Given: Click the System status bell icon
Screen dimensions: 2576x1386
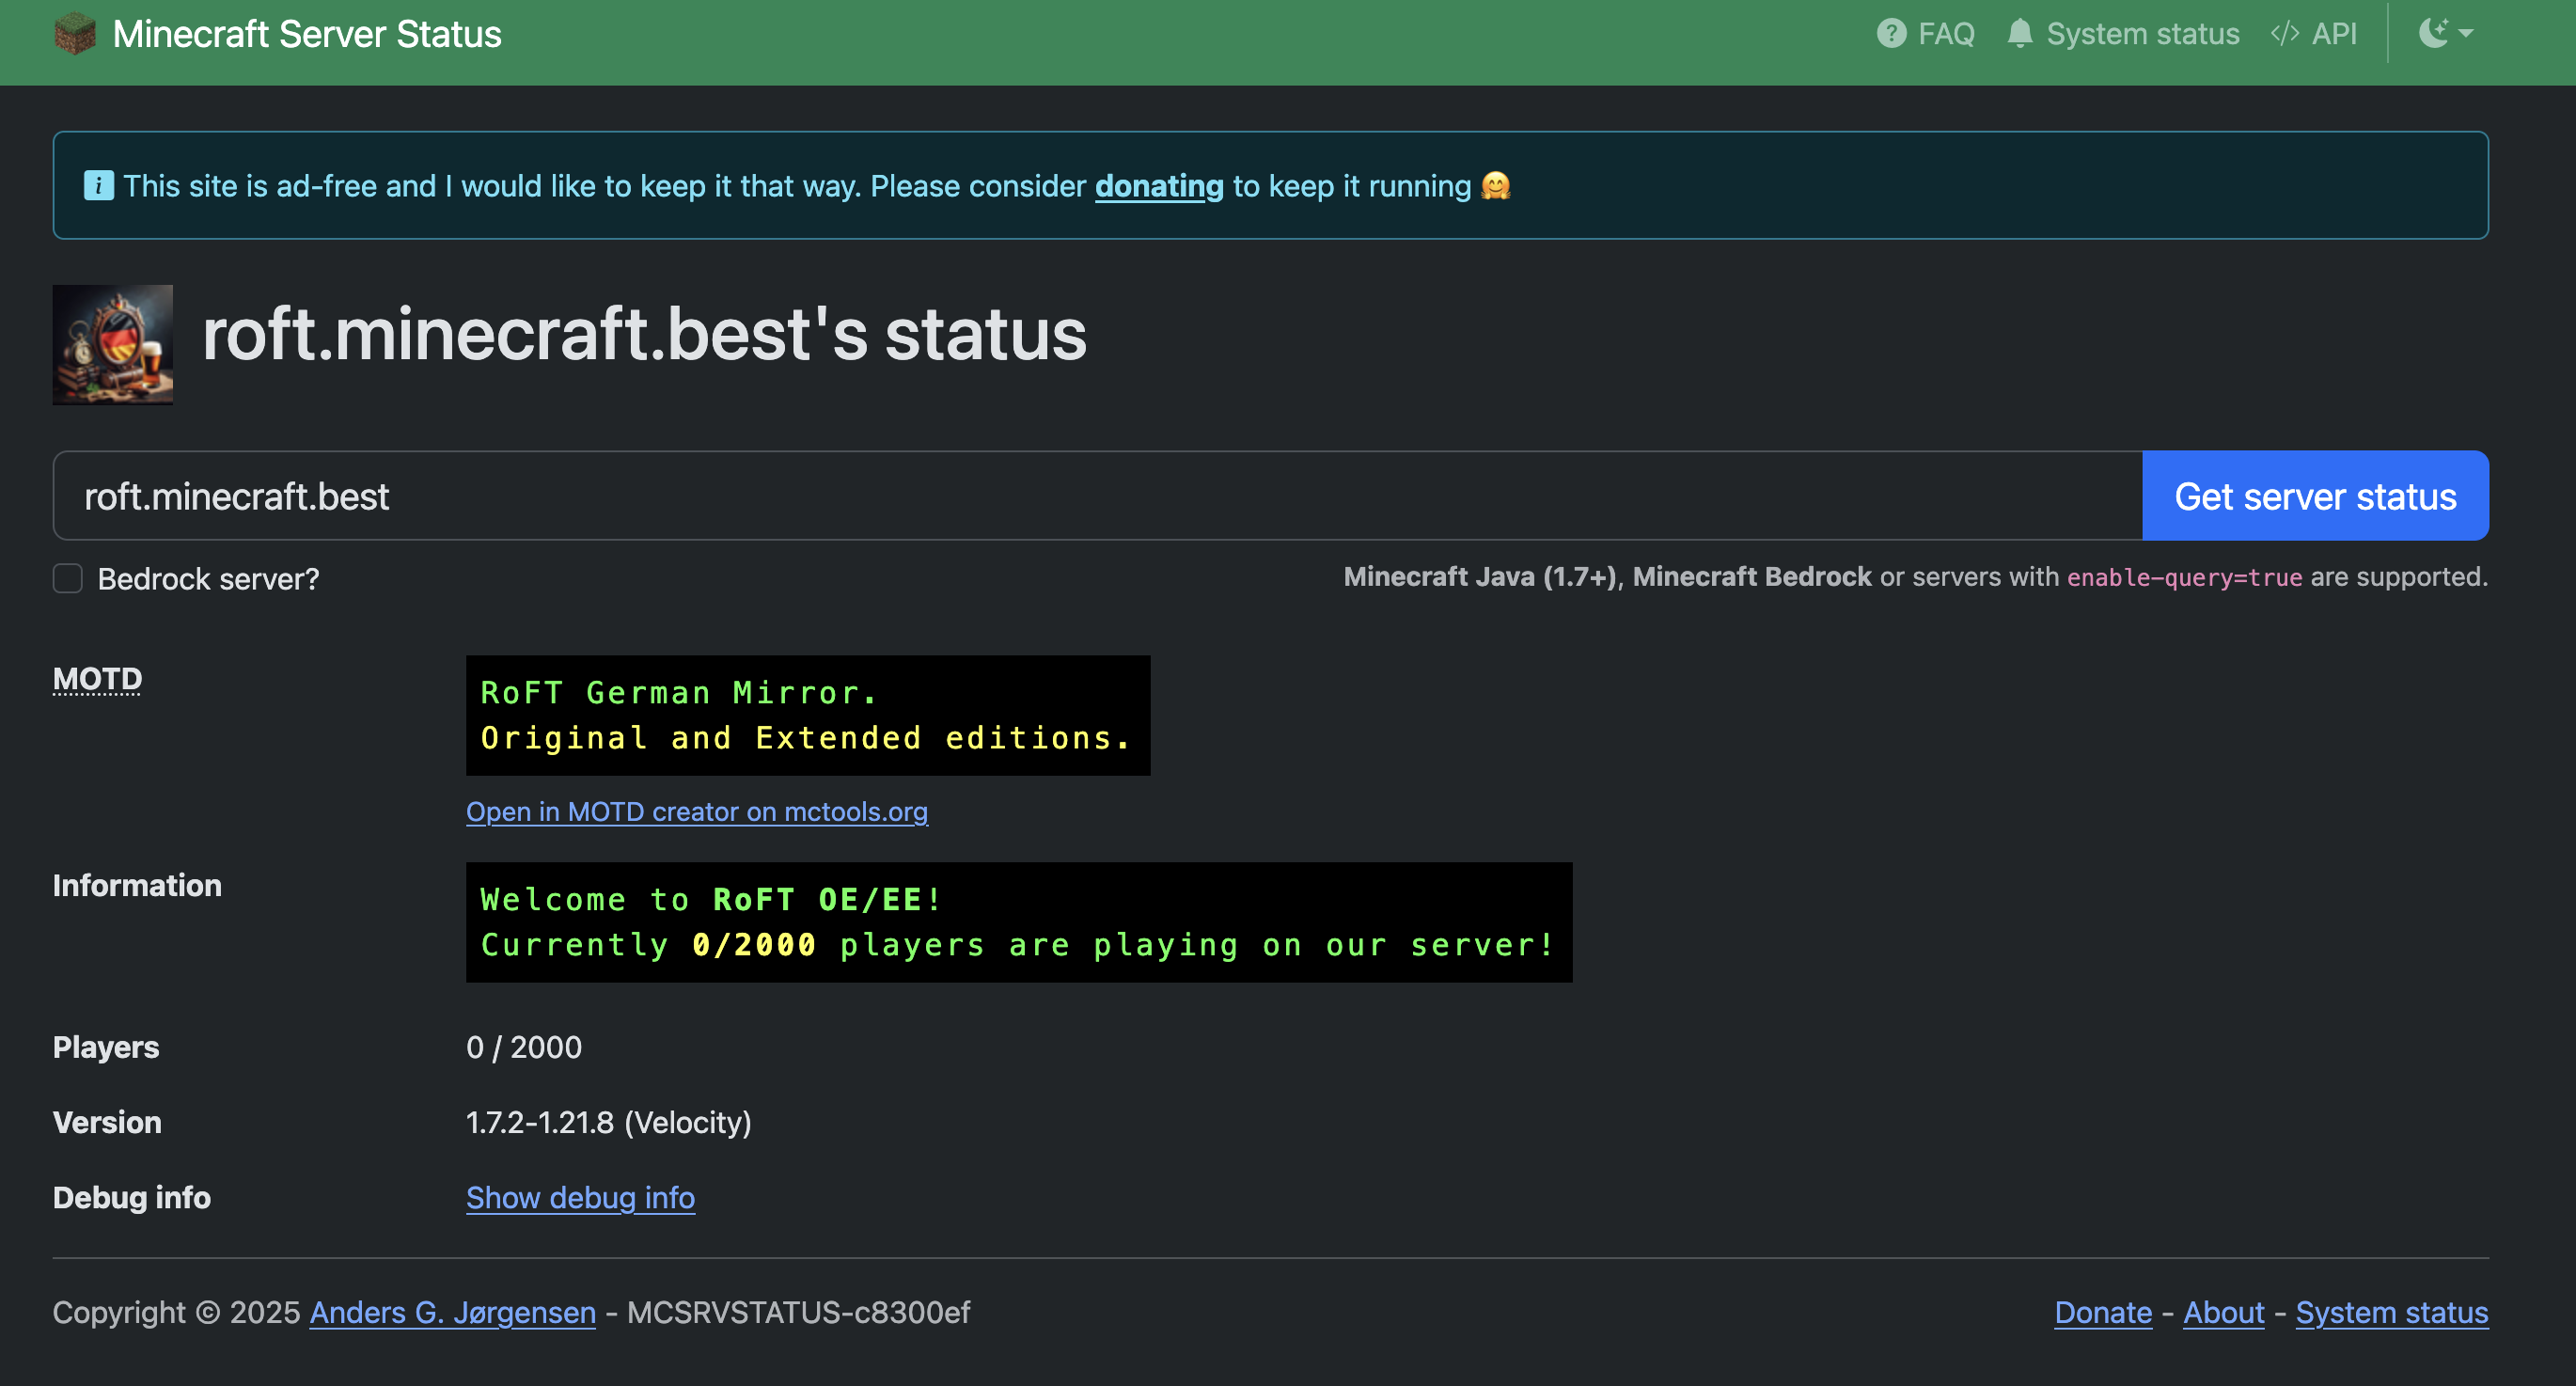Looking at the screenshot, I should pyautogui.click(x=2020, y=34).
